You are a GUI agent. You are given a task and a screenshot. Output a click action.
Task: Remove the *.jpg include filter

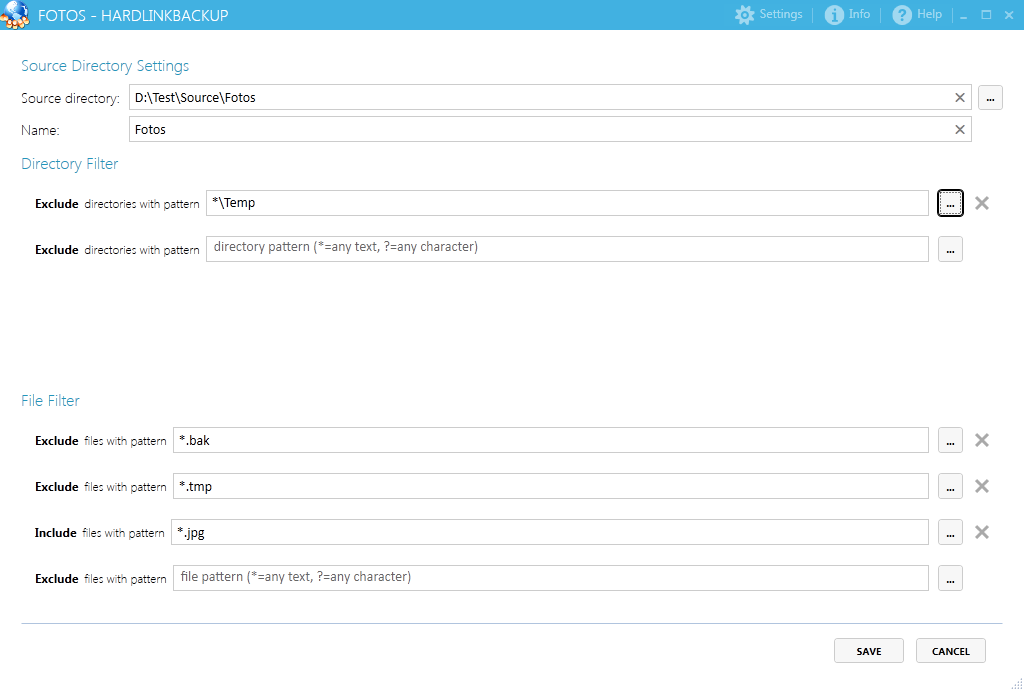pyautogui.click(x=982, y=532)
